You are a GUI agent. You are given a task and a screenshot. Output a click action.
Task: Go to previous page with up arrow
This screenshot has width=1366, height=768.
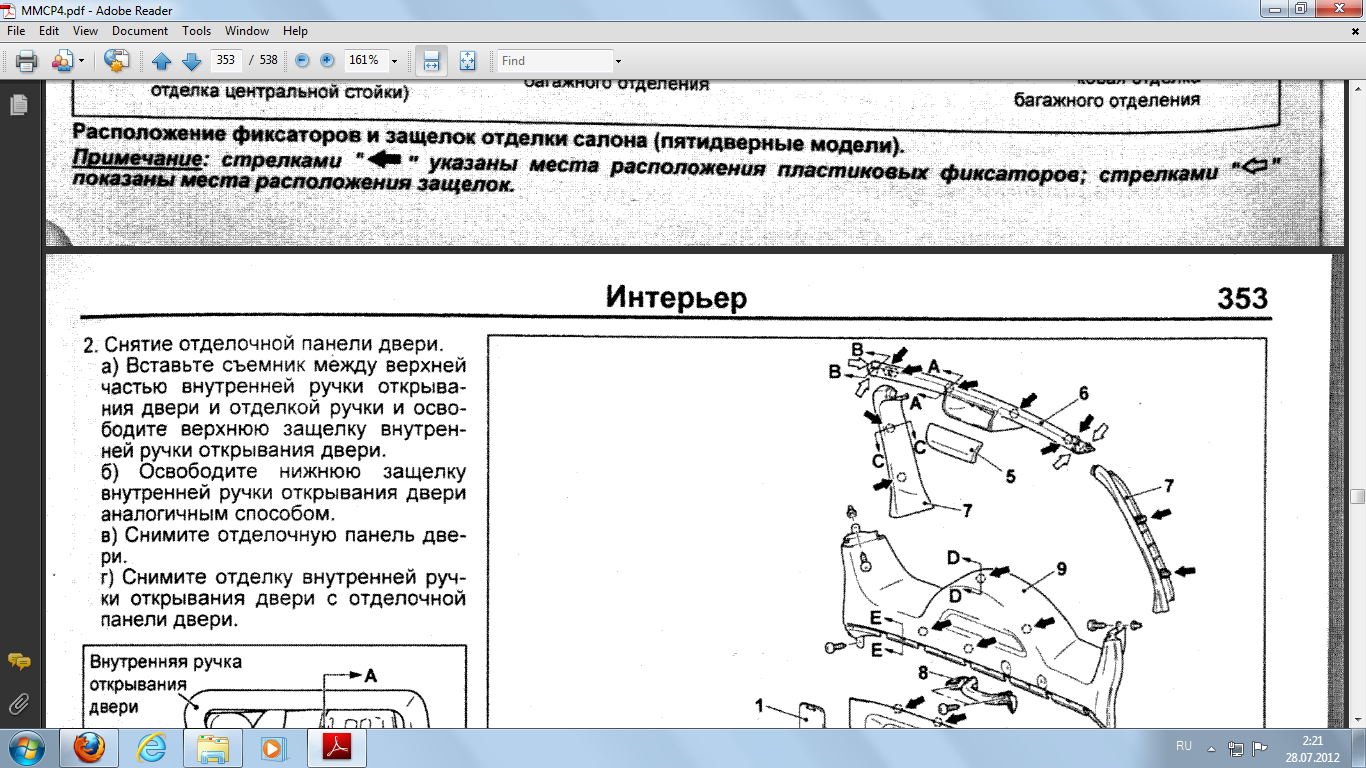(161, 61)
